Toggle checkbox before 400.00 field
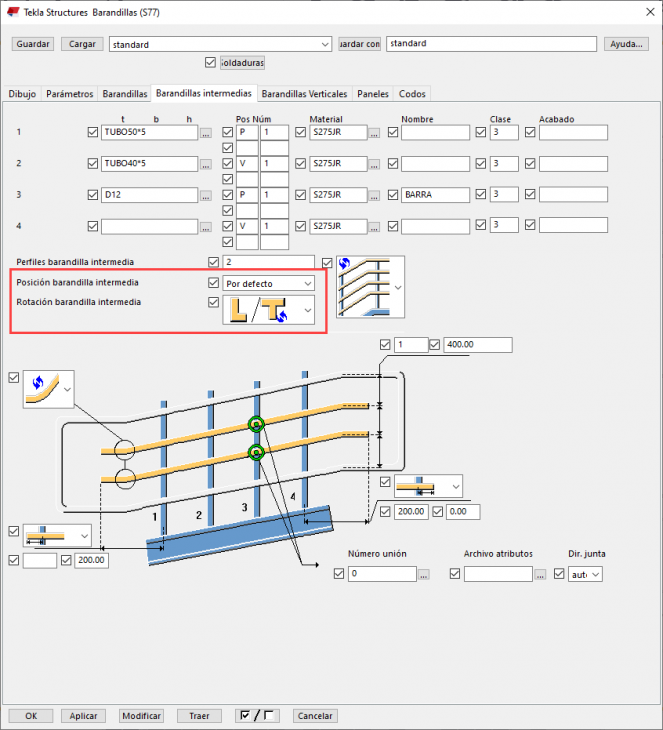 coord(434,345)
